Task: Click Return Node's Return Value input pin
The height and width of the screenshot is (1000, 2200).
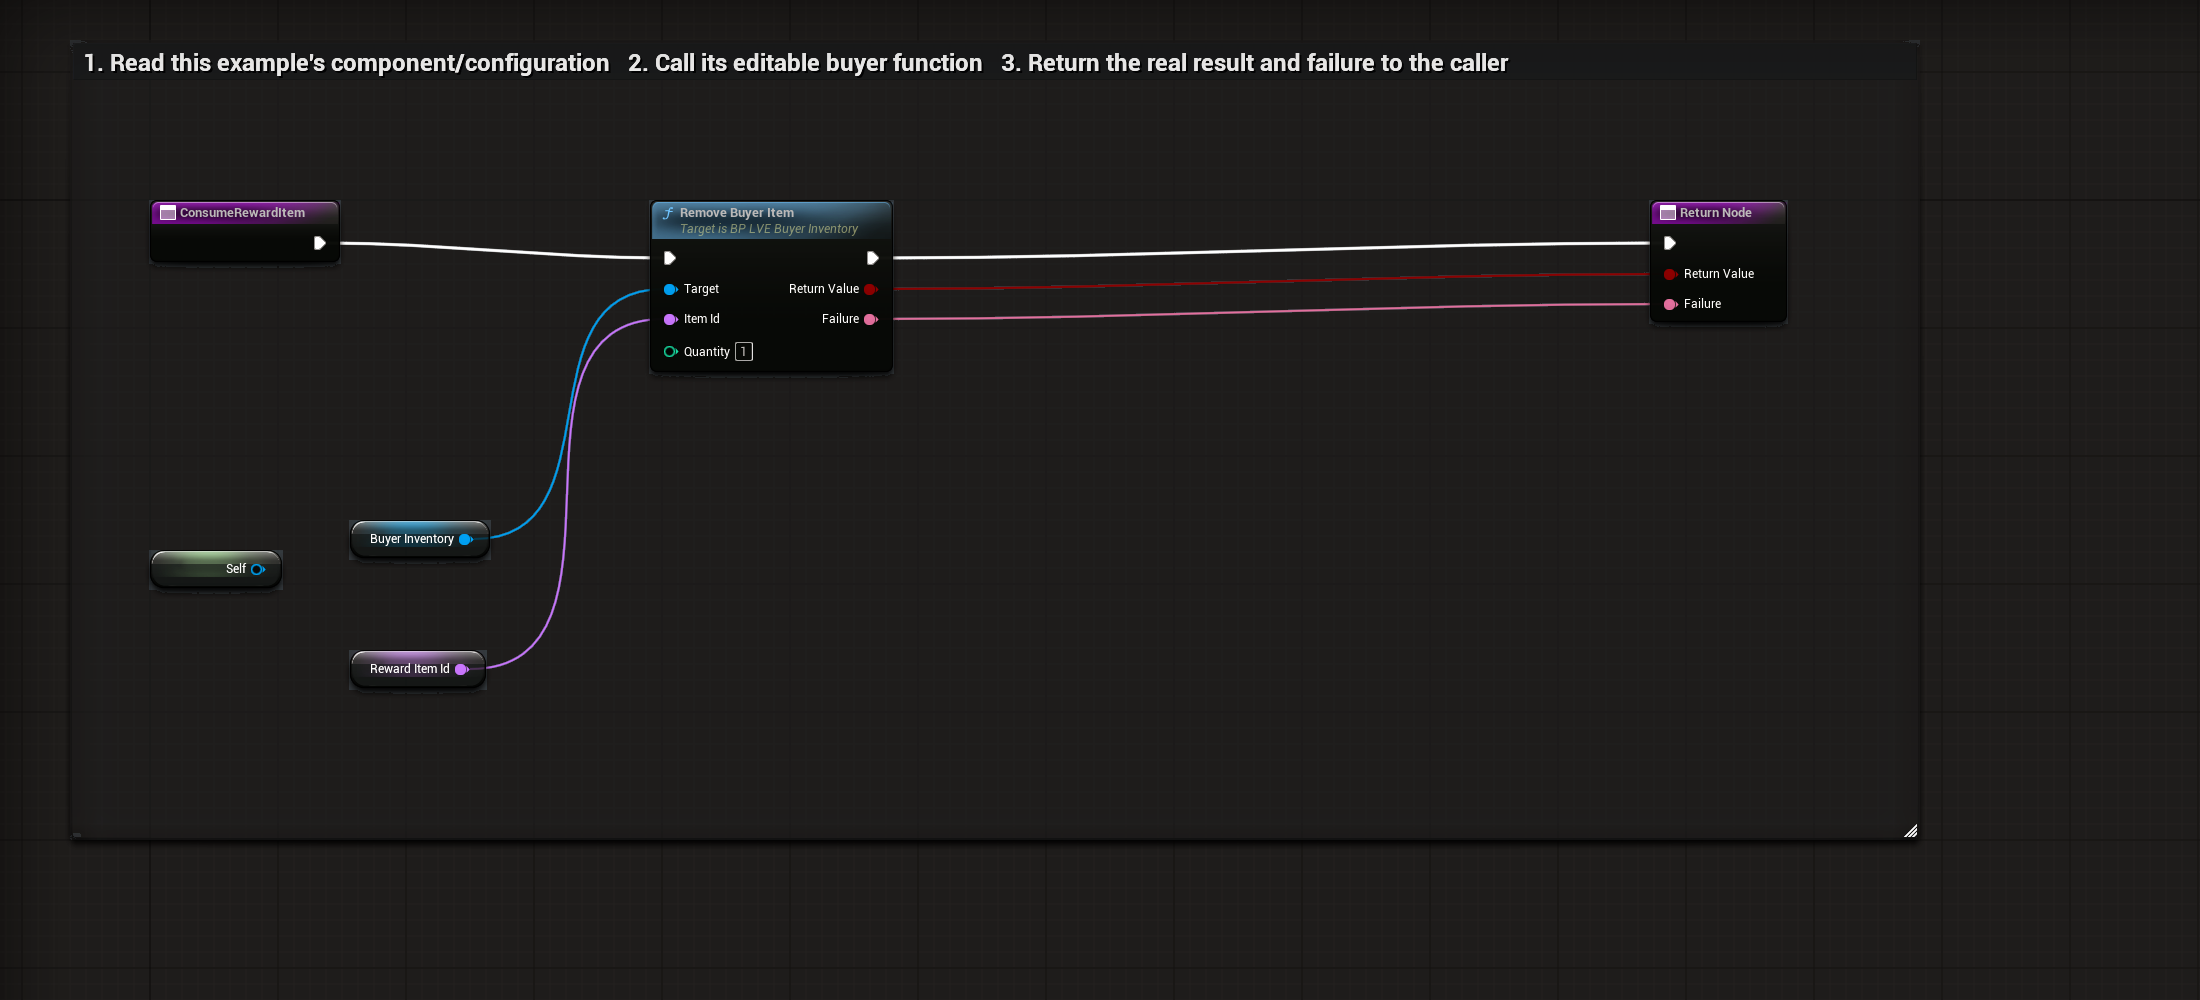Action: (x=1671, y=274)
